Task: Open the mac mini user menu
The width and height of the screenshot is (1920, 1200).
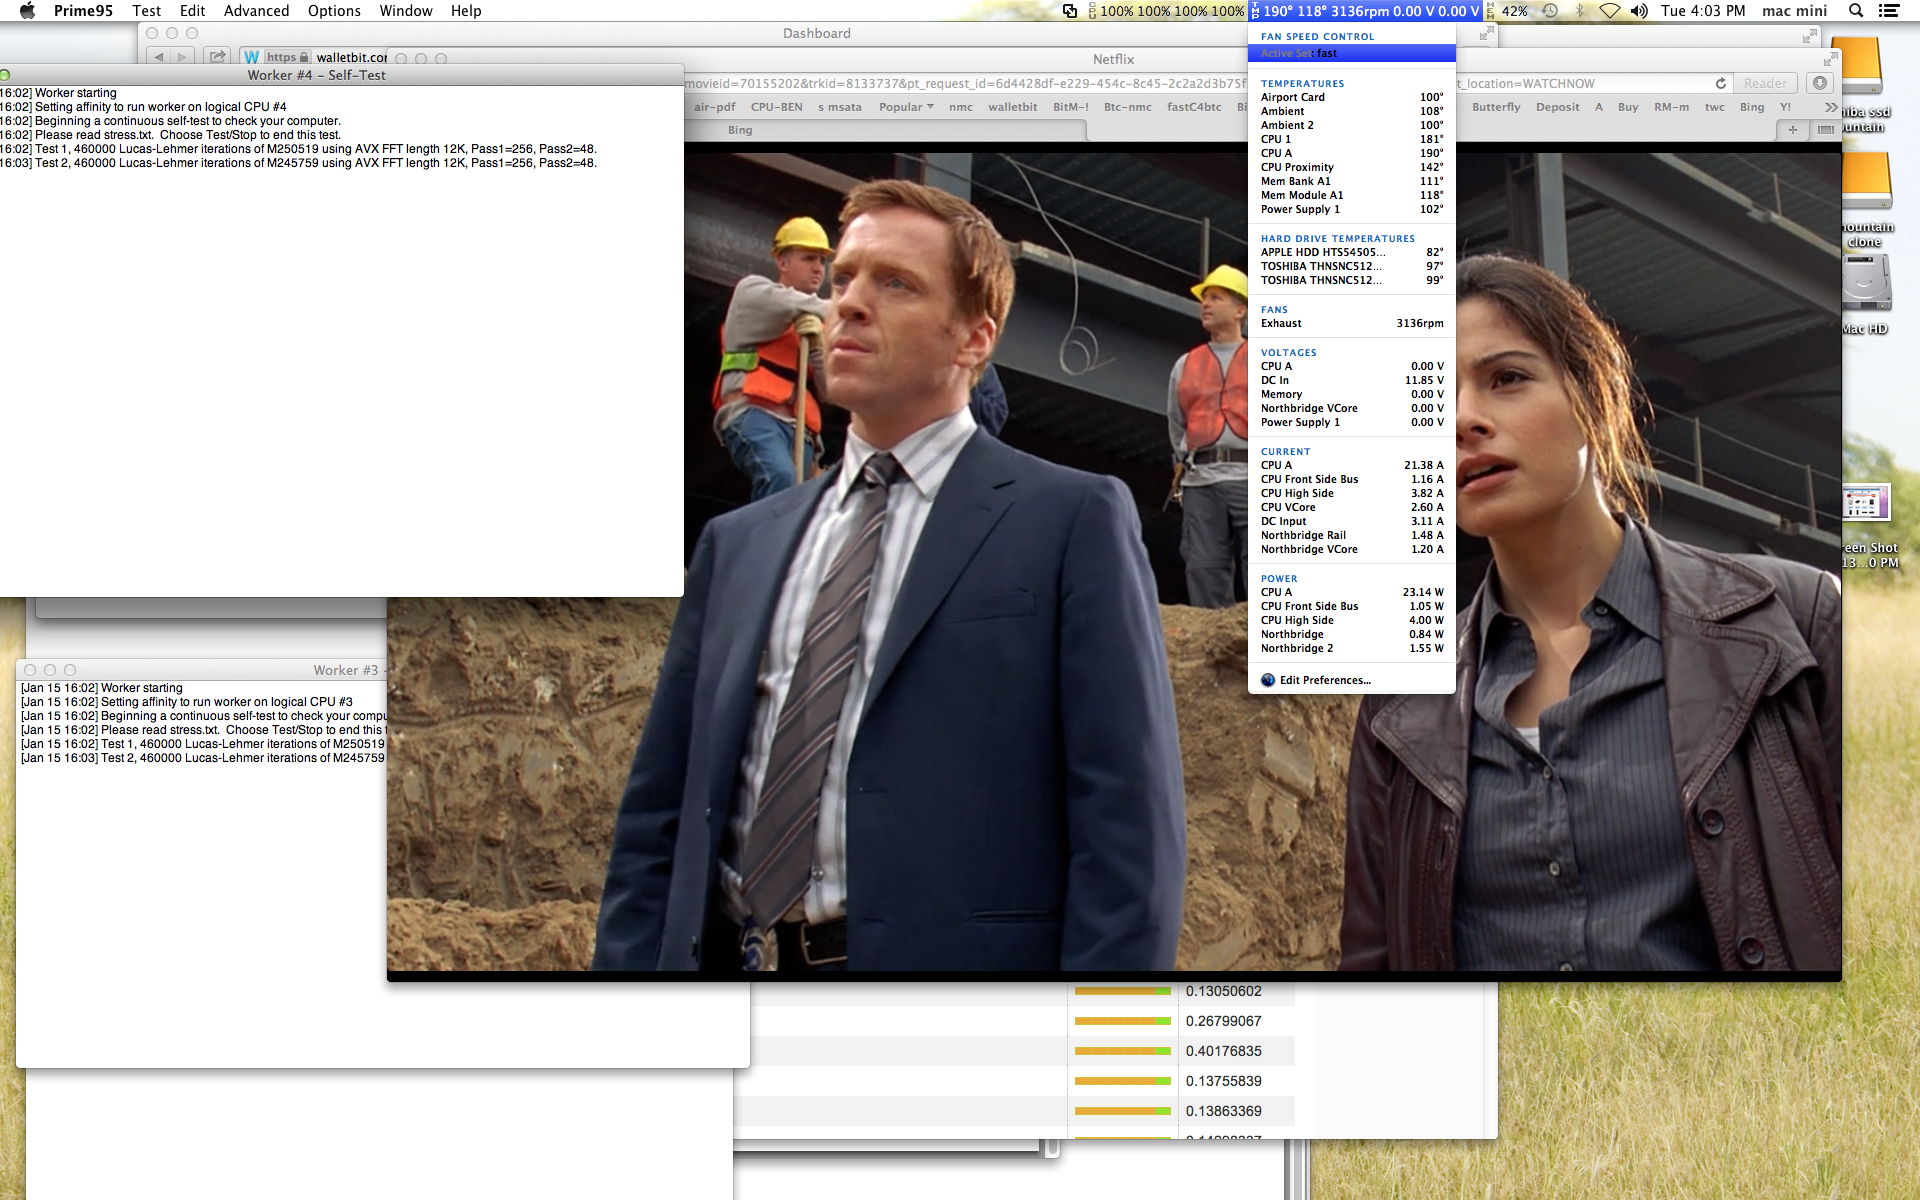Action: [x=1794, y=11]
